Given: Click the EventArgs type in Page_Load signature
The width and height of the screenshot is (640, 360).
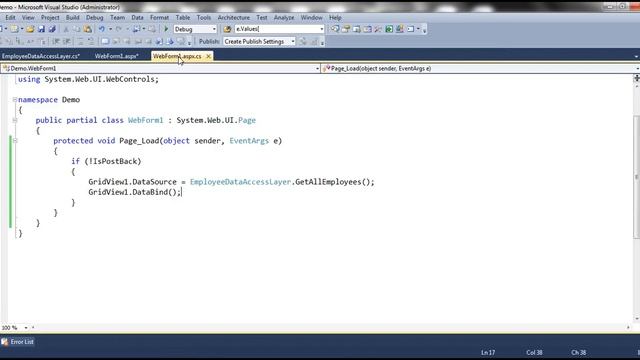Looking at the screenshot, I should coord(249,141).
